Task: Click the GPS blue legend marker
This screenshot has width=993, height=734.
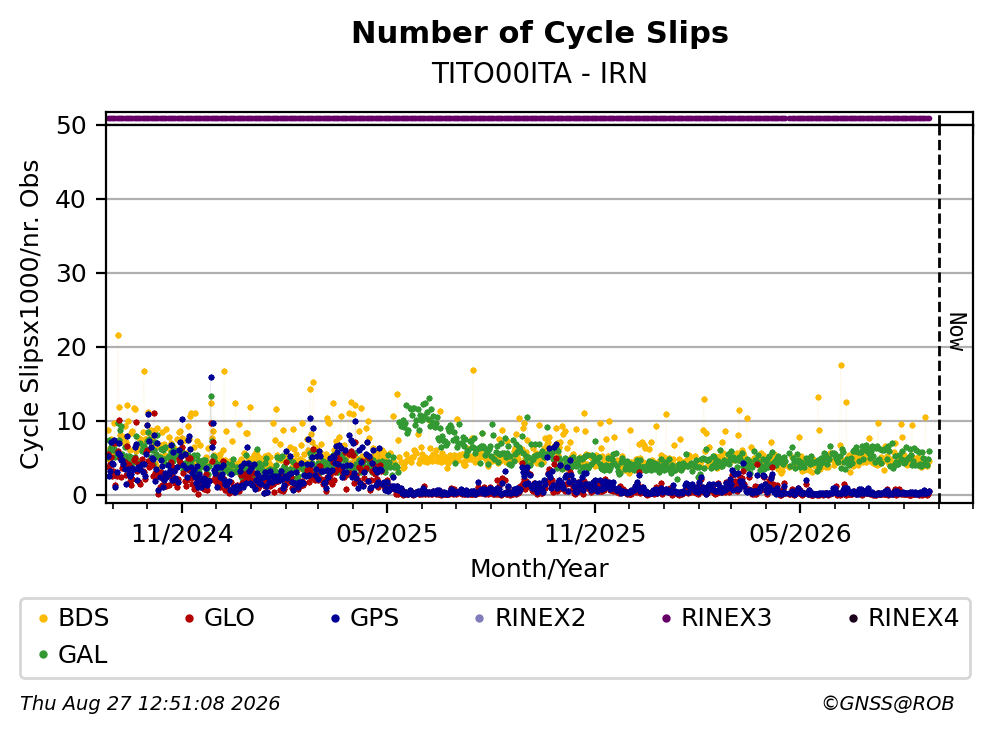Action: point(335,618)
